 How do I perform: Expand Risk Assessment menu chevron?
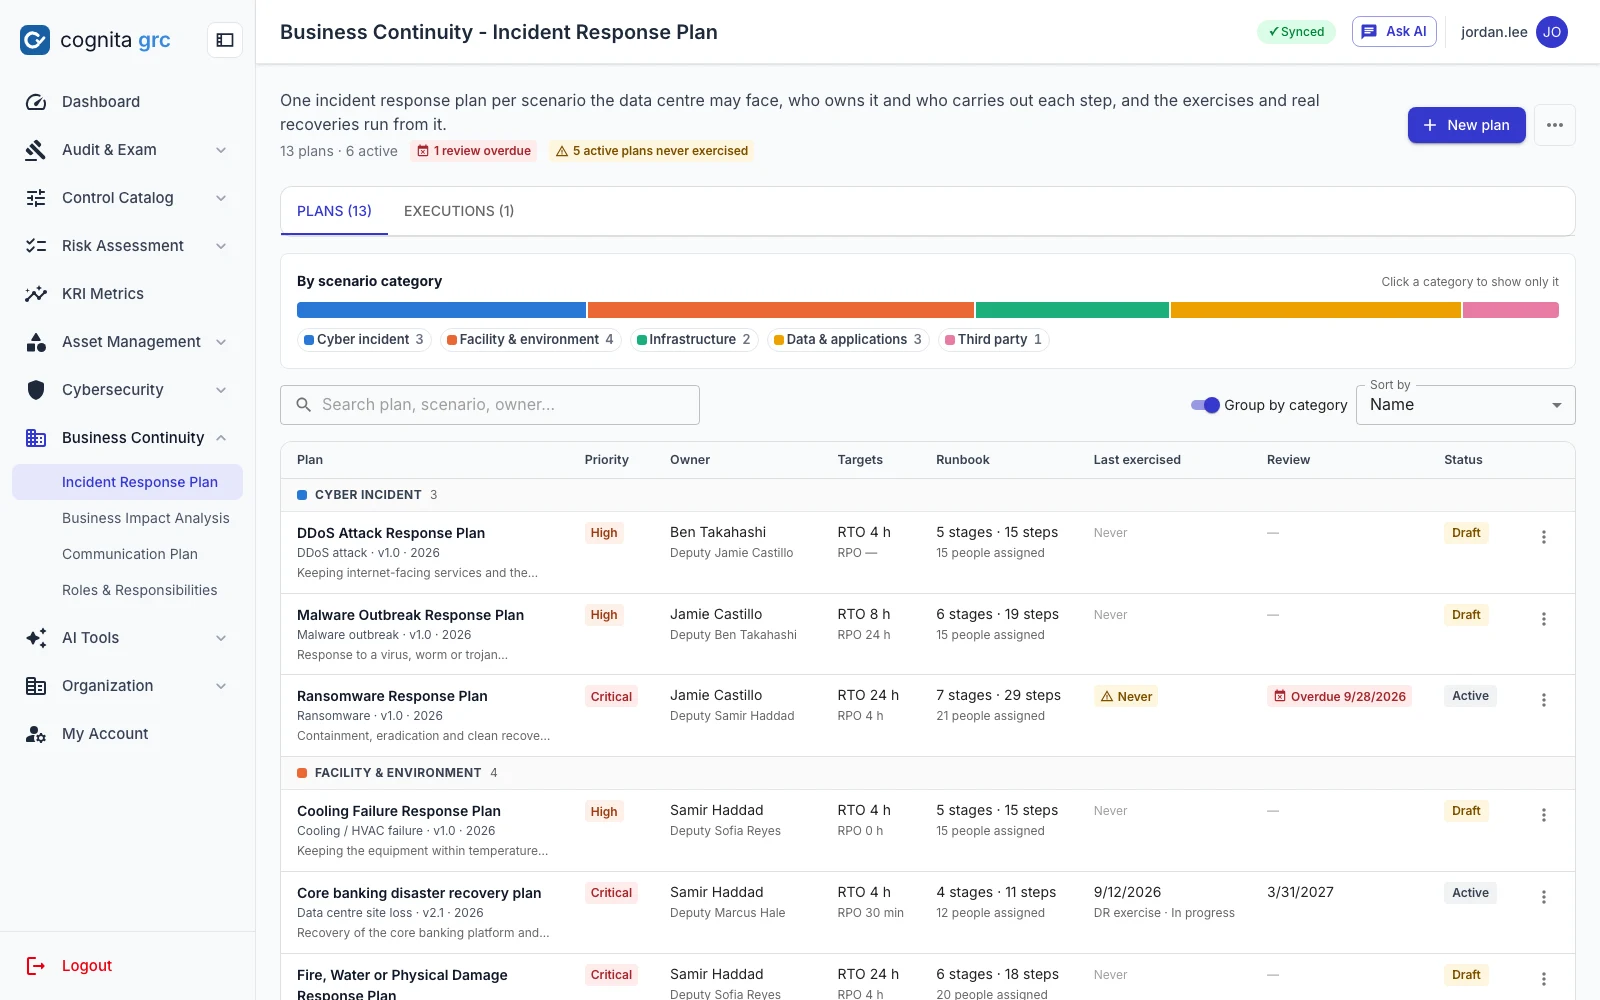221,246
